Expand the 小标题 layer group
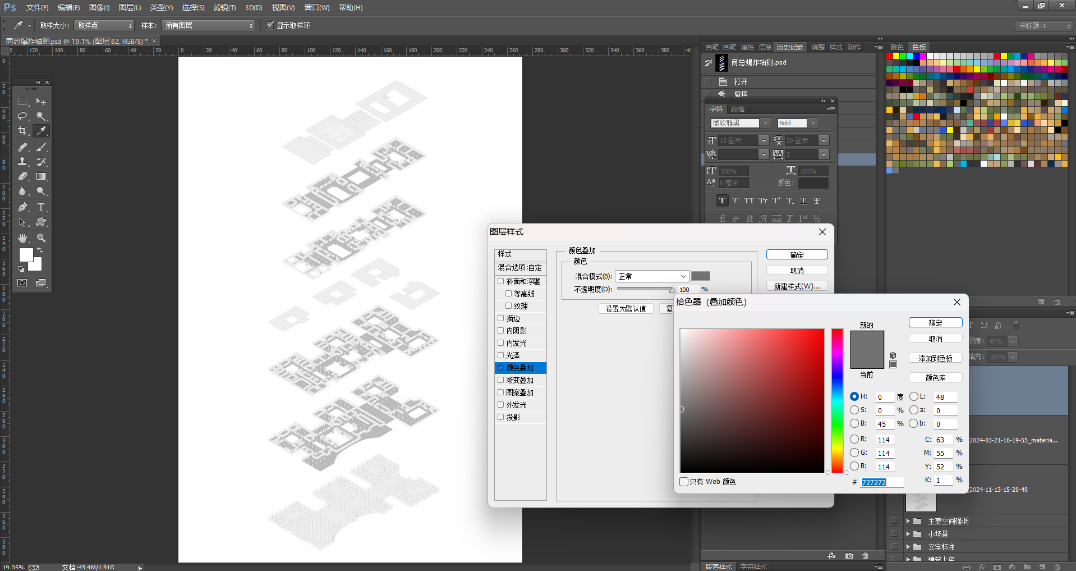 (x=909, y=534)
